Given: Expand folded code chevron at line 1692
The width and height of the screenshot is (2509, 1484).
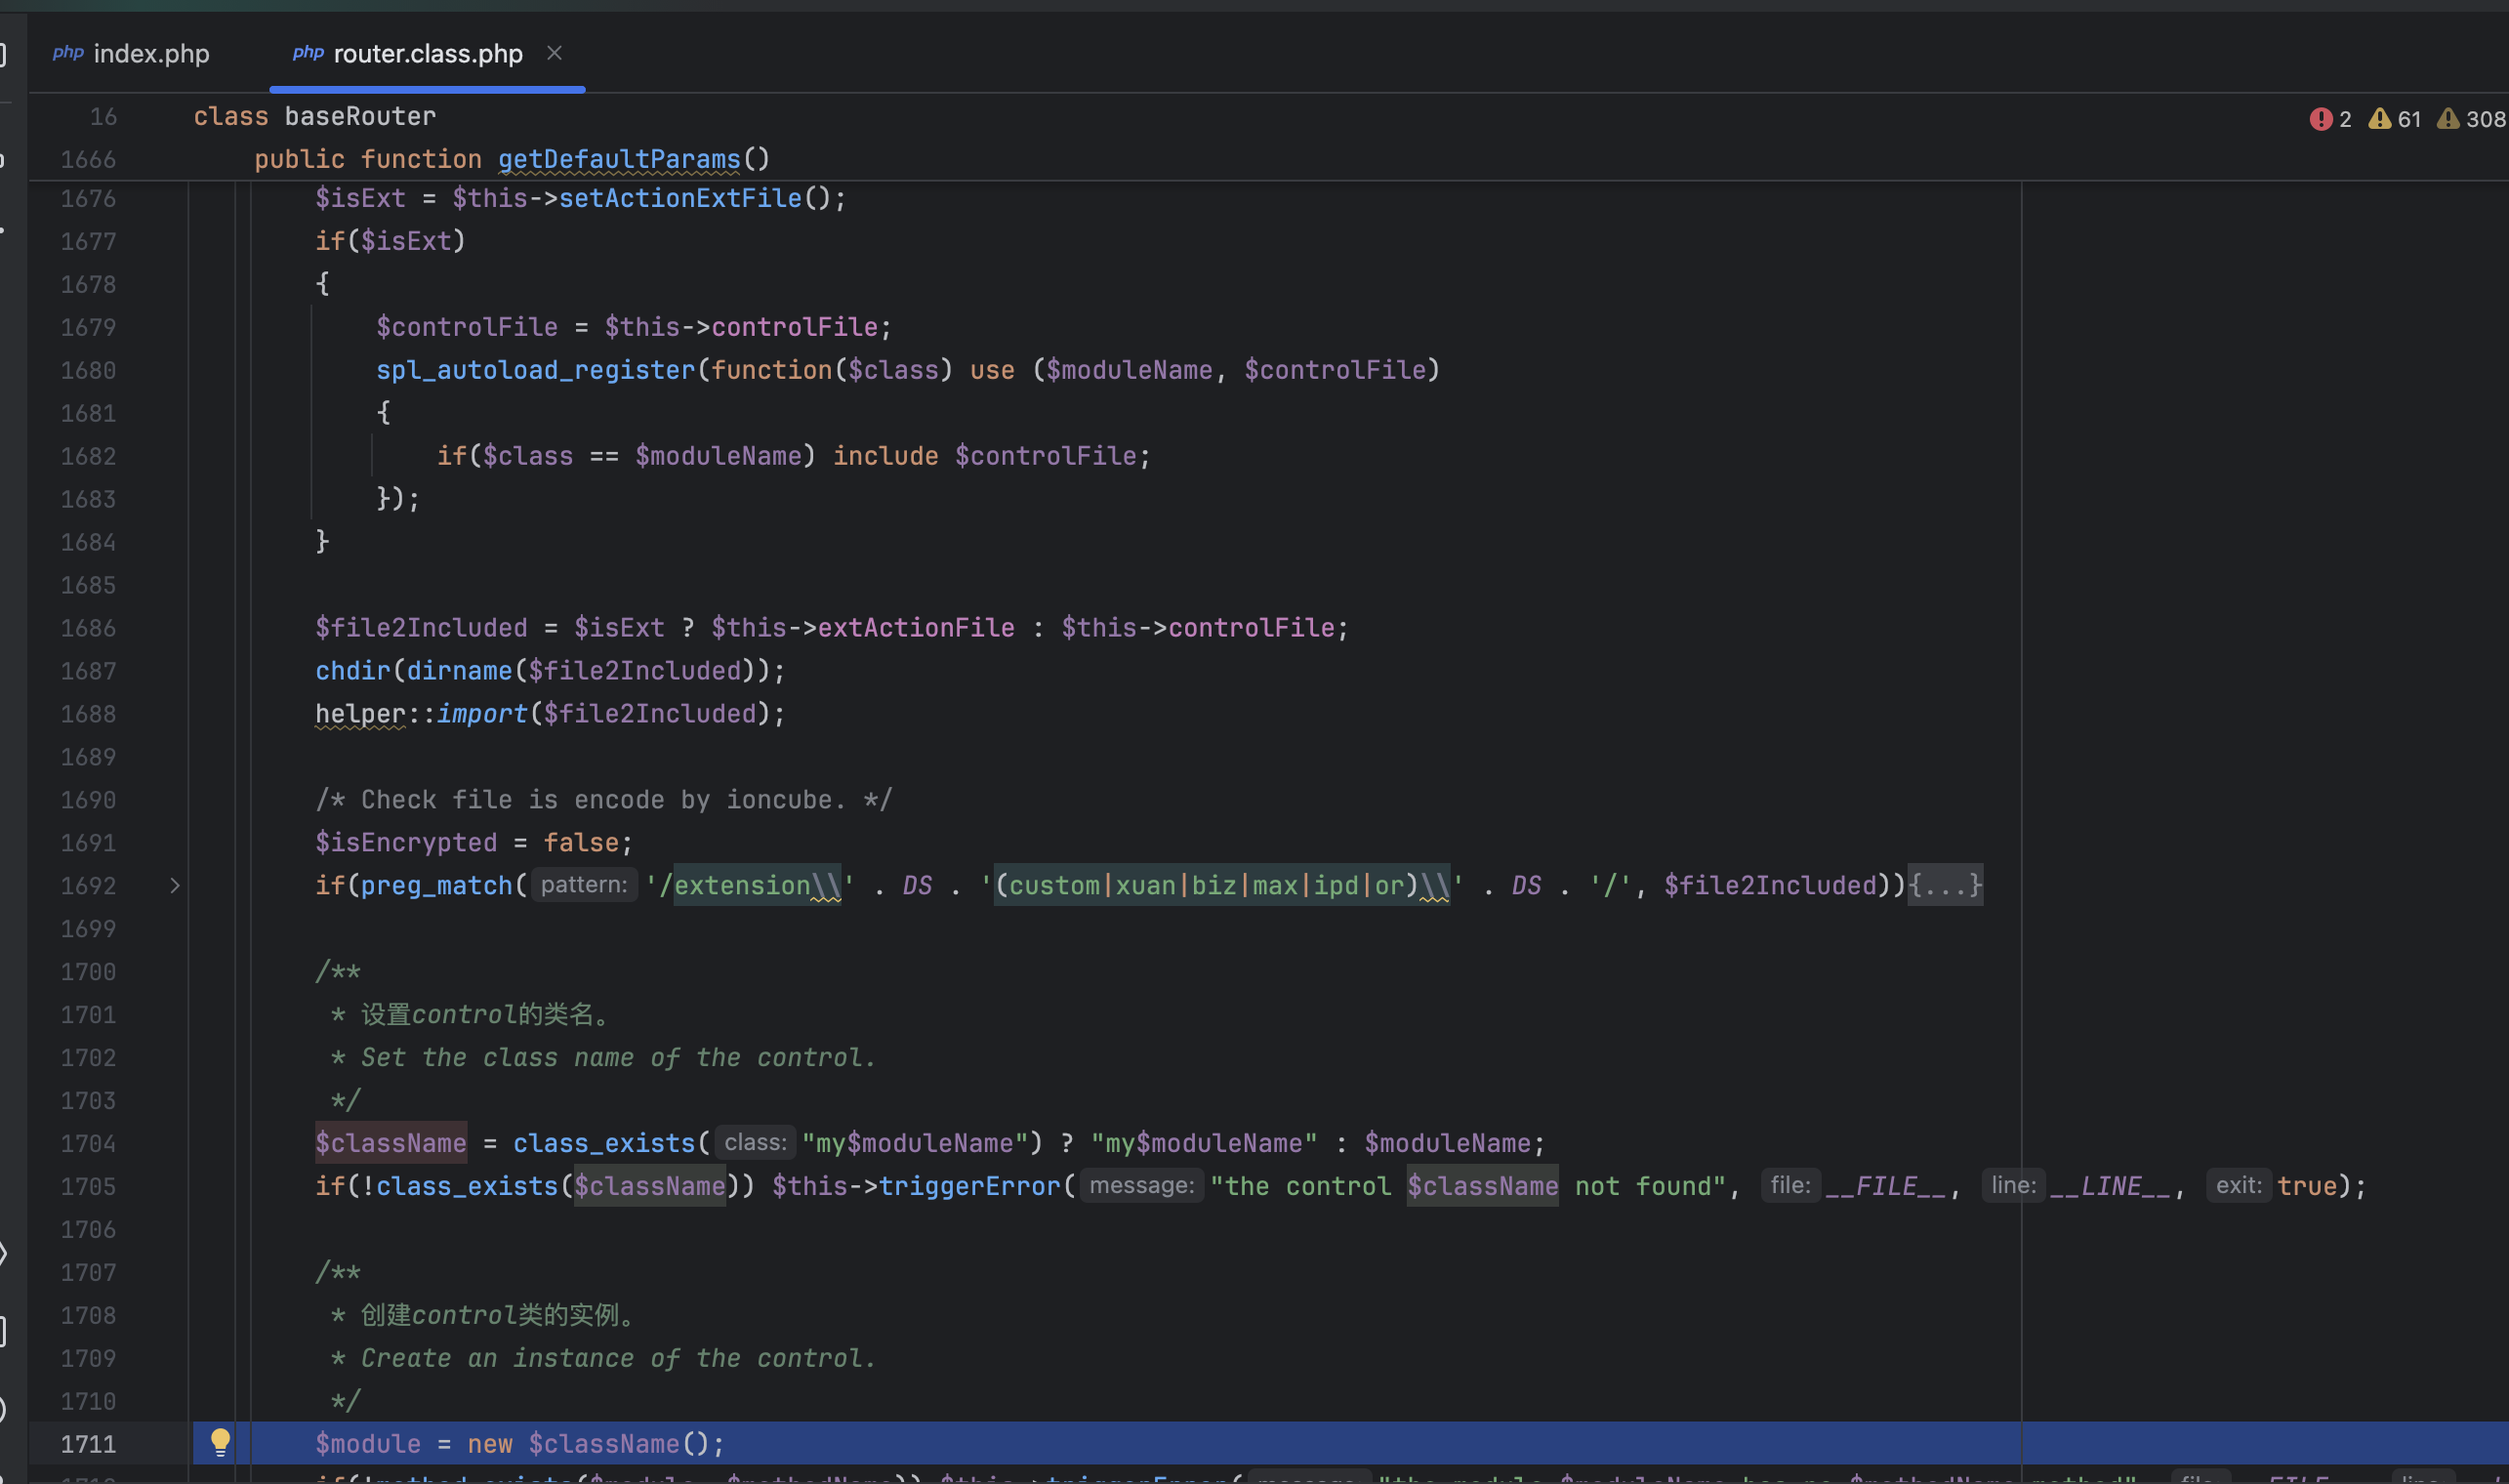Looking at the screenshot, I should point(175,885).
